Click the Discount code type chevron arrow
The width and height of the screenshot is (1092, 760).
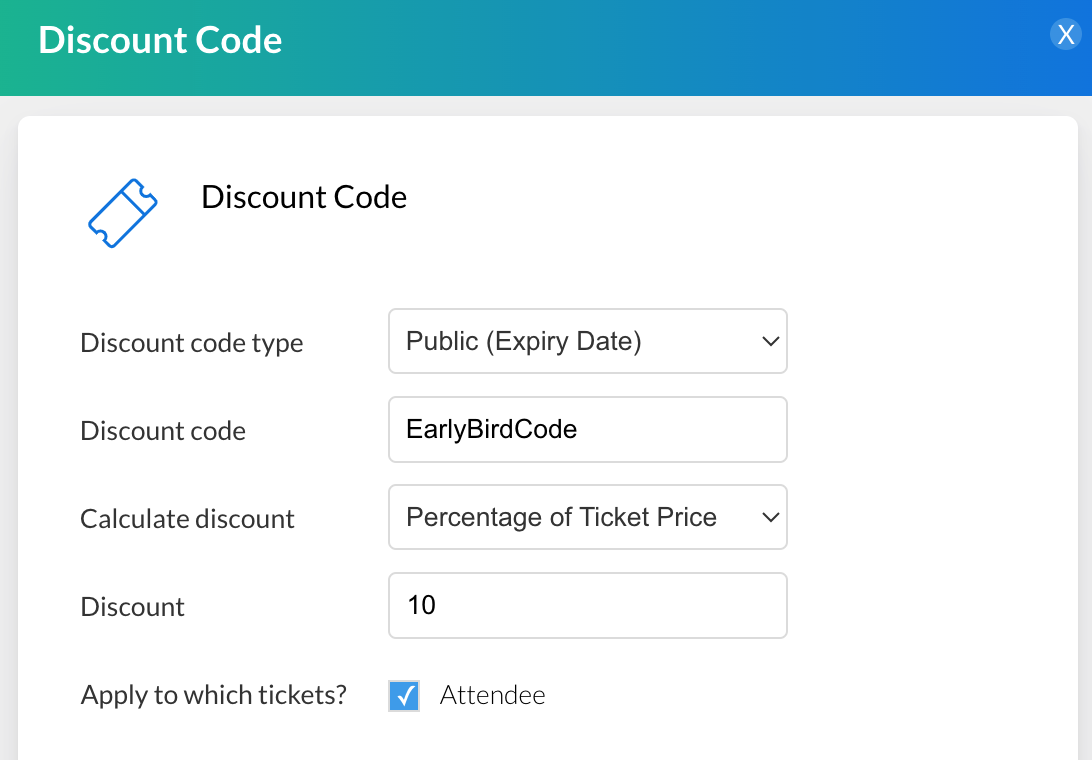770,342
